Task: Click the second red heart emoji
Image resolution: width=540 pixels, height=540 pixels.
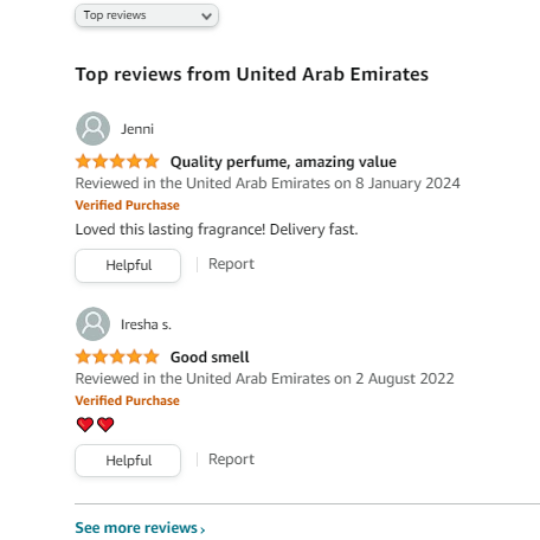Action: click(105, 424)
